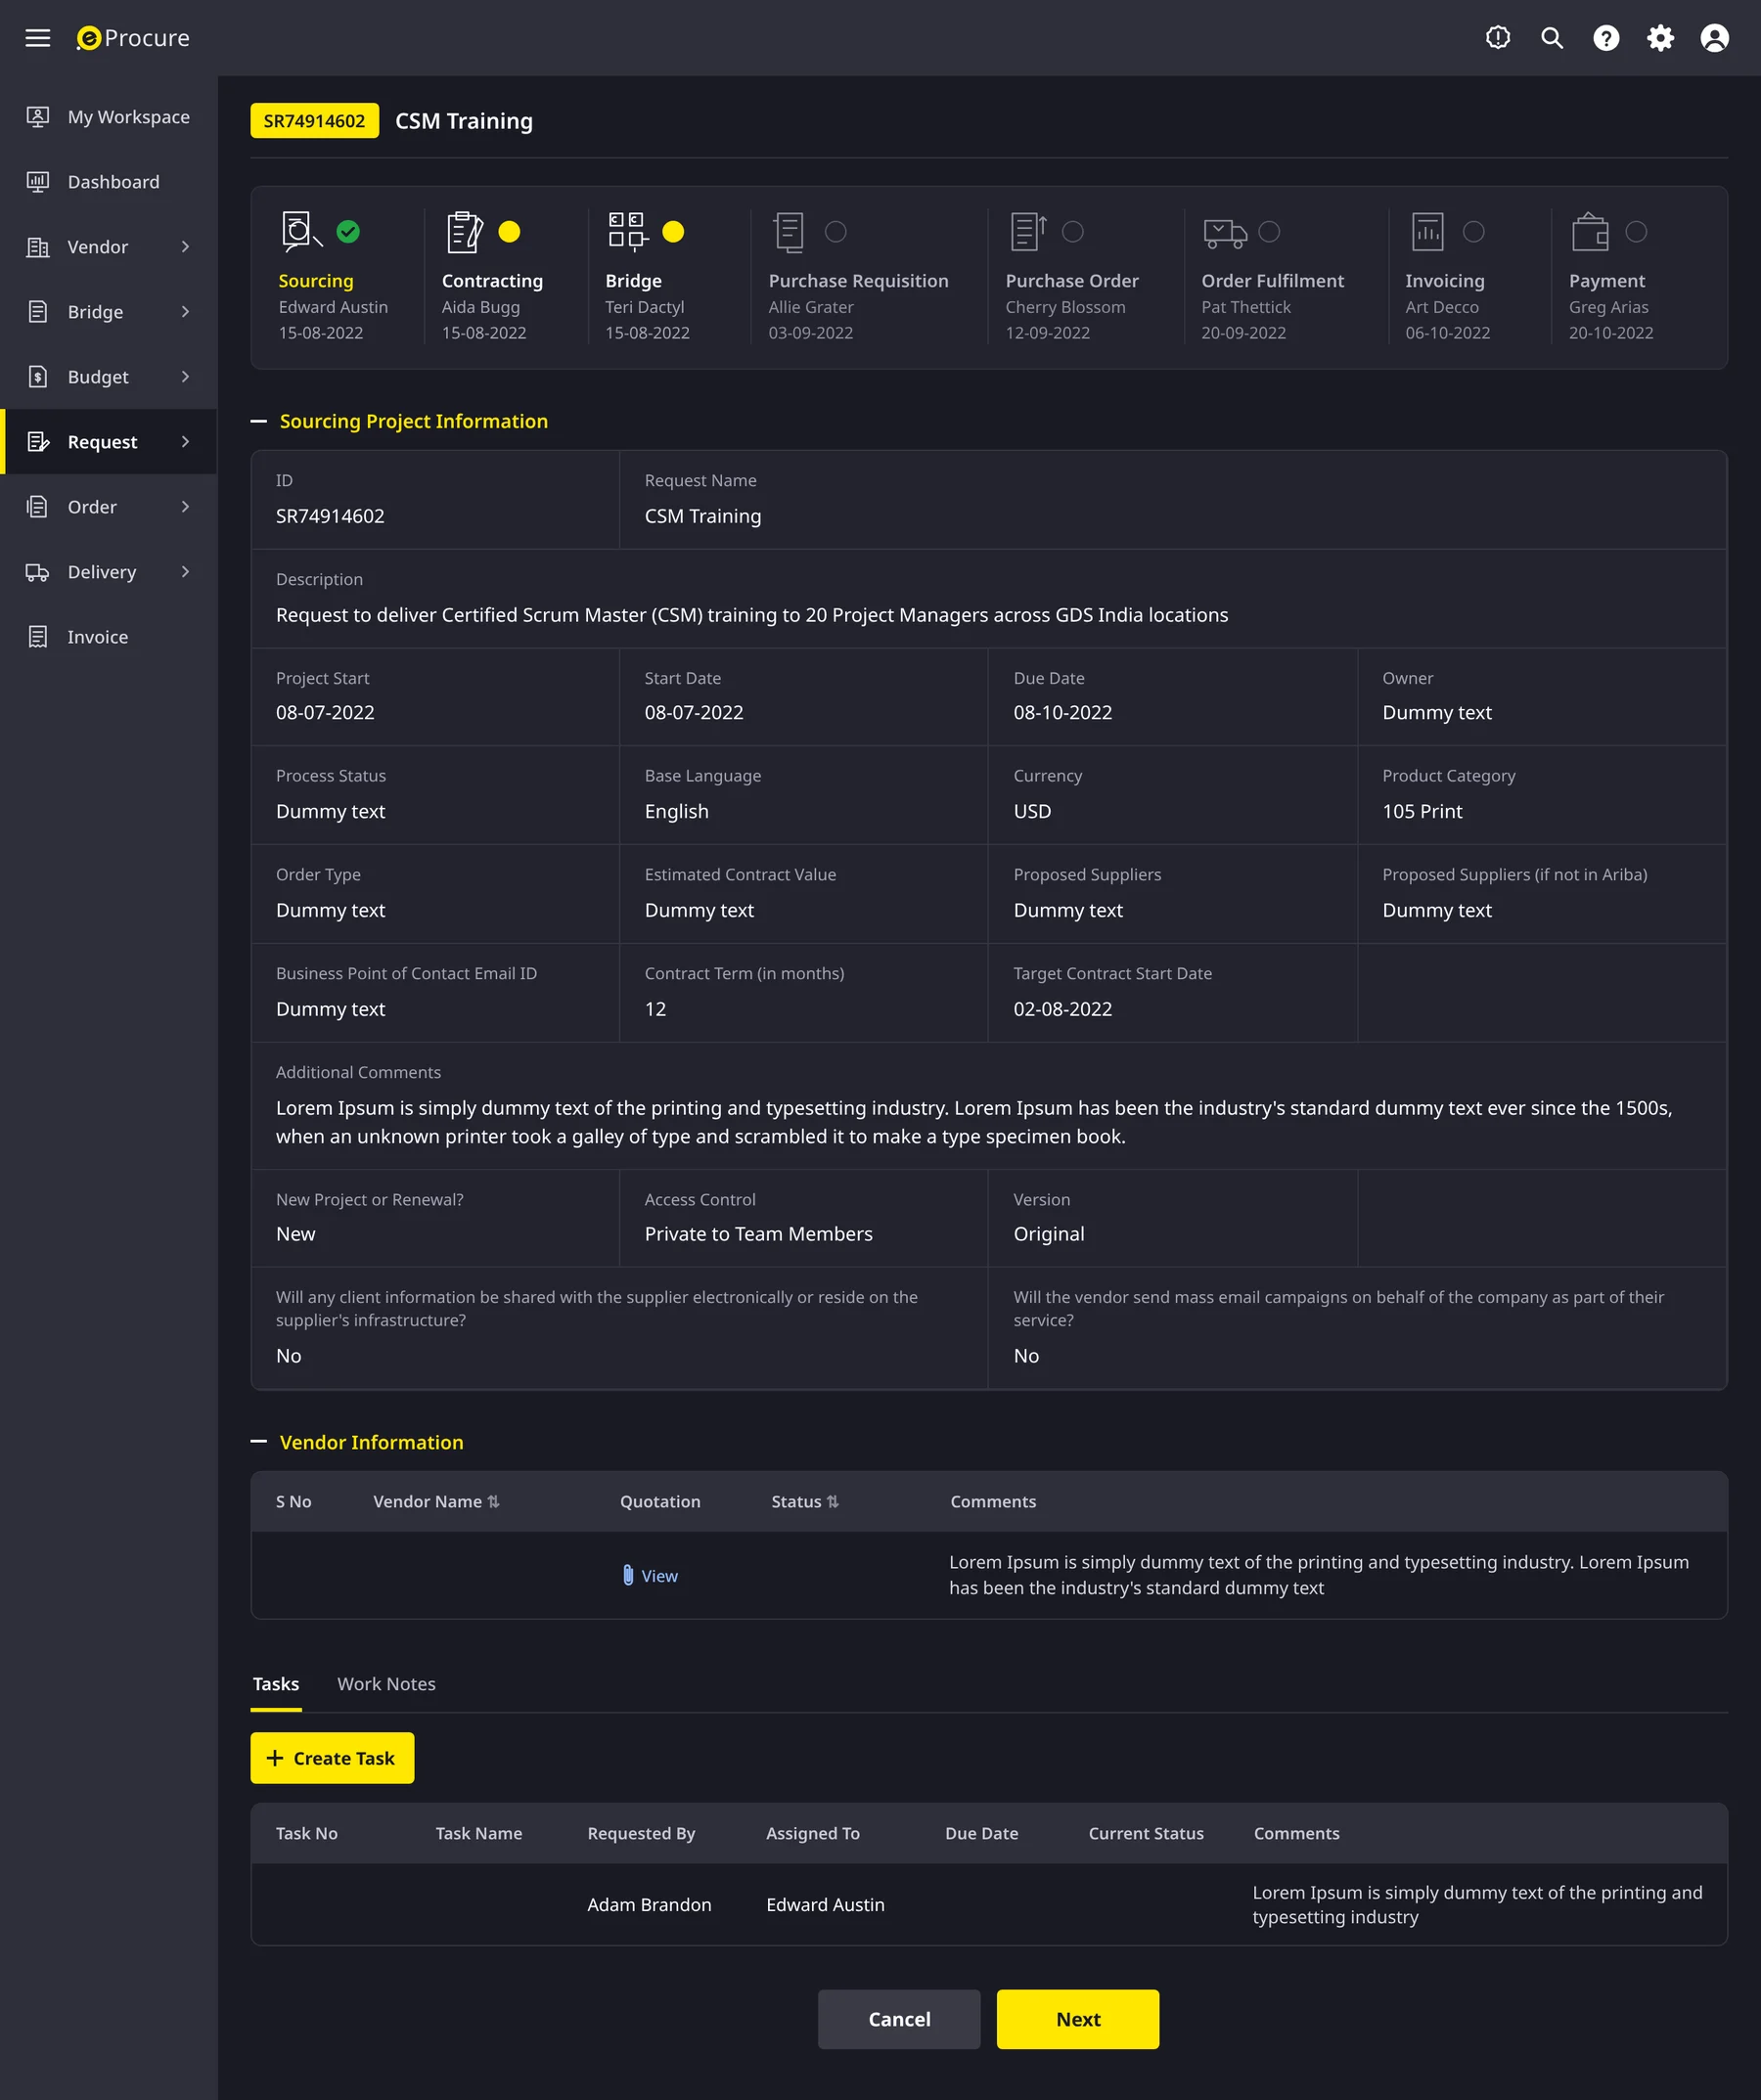Open the hamburger navigation menu

click(37, 38)
